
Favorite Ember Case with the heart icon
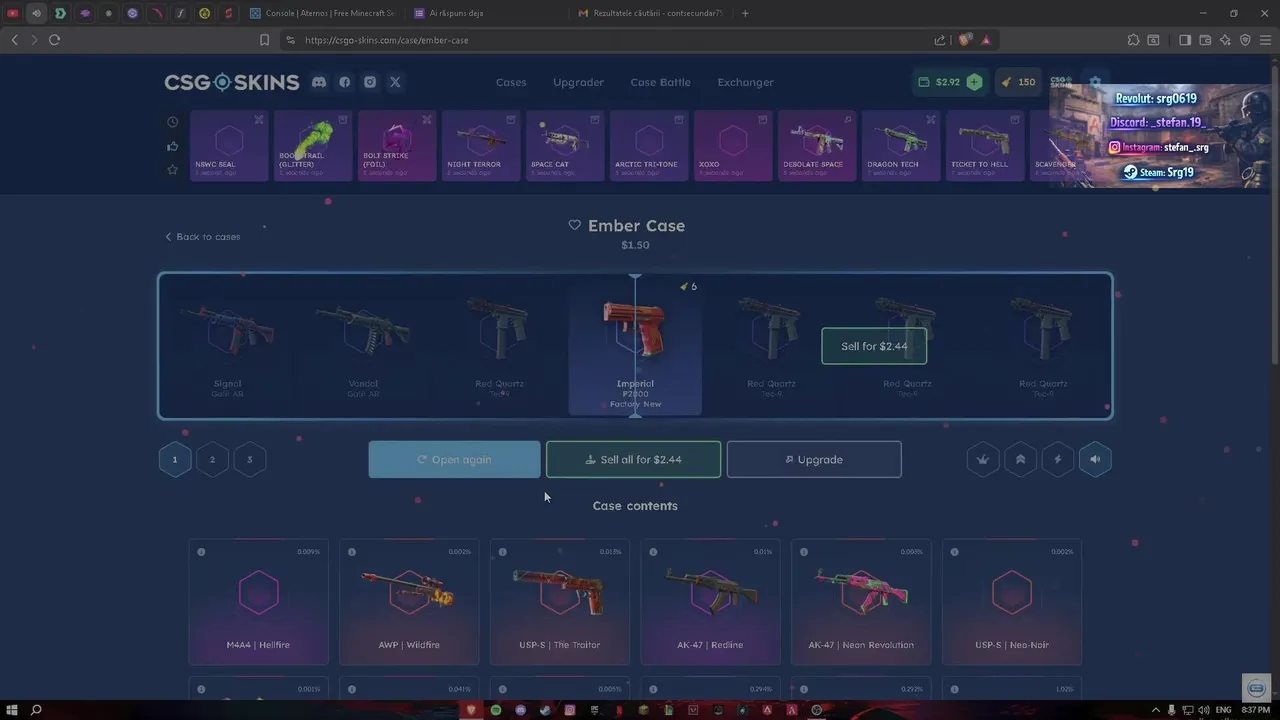575,225
